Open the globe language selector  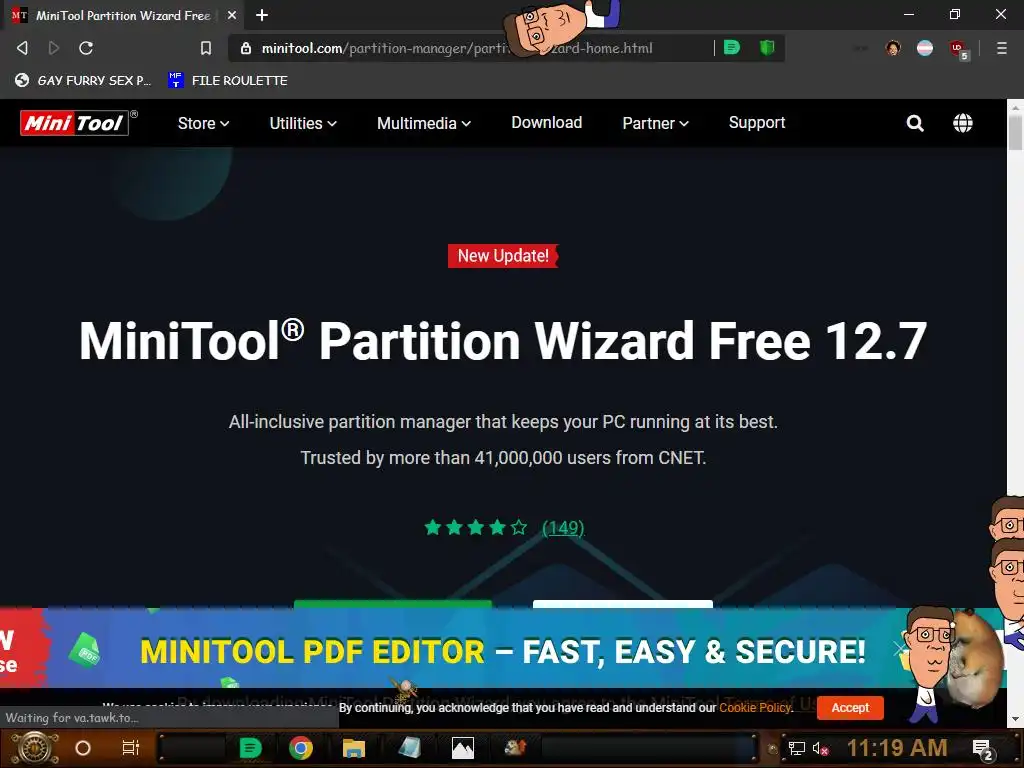pos(963,123)
